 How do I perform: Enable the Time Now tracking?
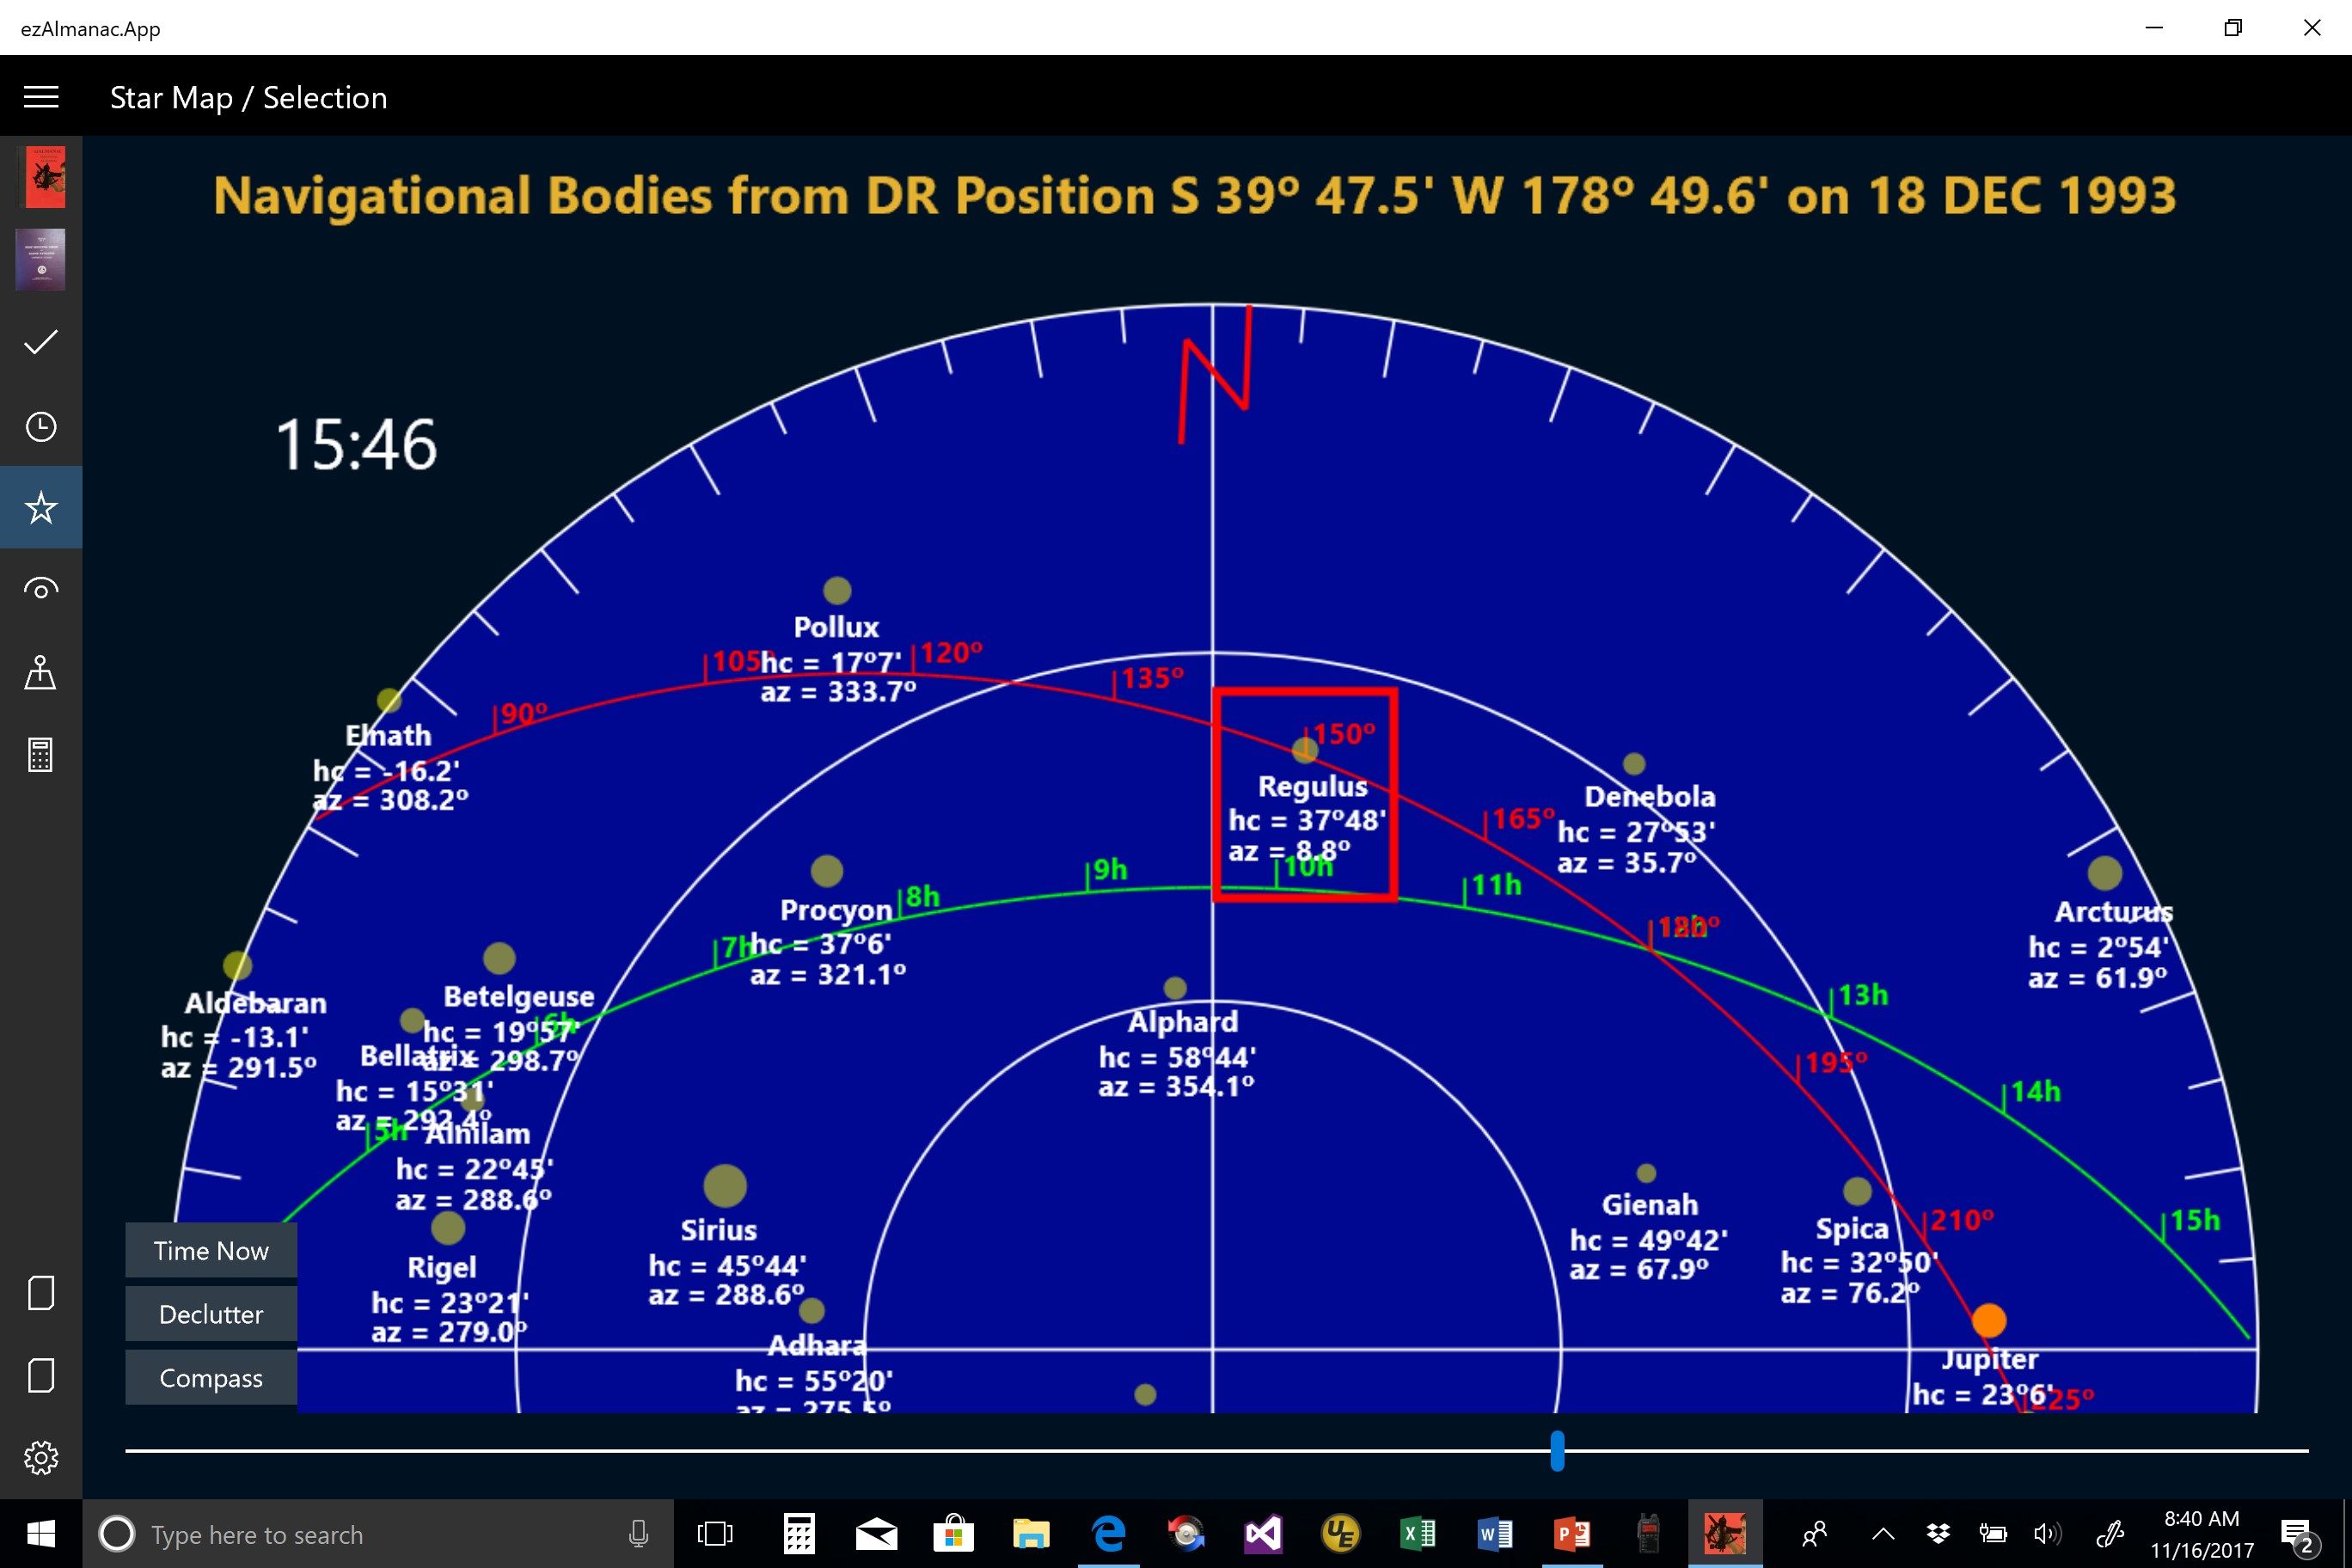[x=208, y=1252]
